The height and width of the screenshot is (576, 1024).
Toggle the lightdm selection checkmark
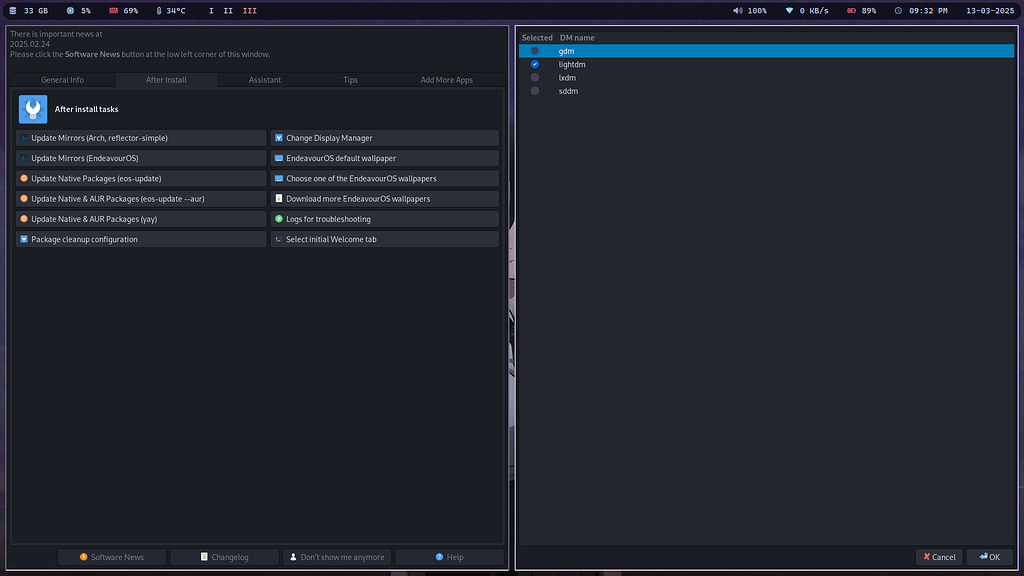(x=535, y=64)
